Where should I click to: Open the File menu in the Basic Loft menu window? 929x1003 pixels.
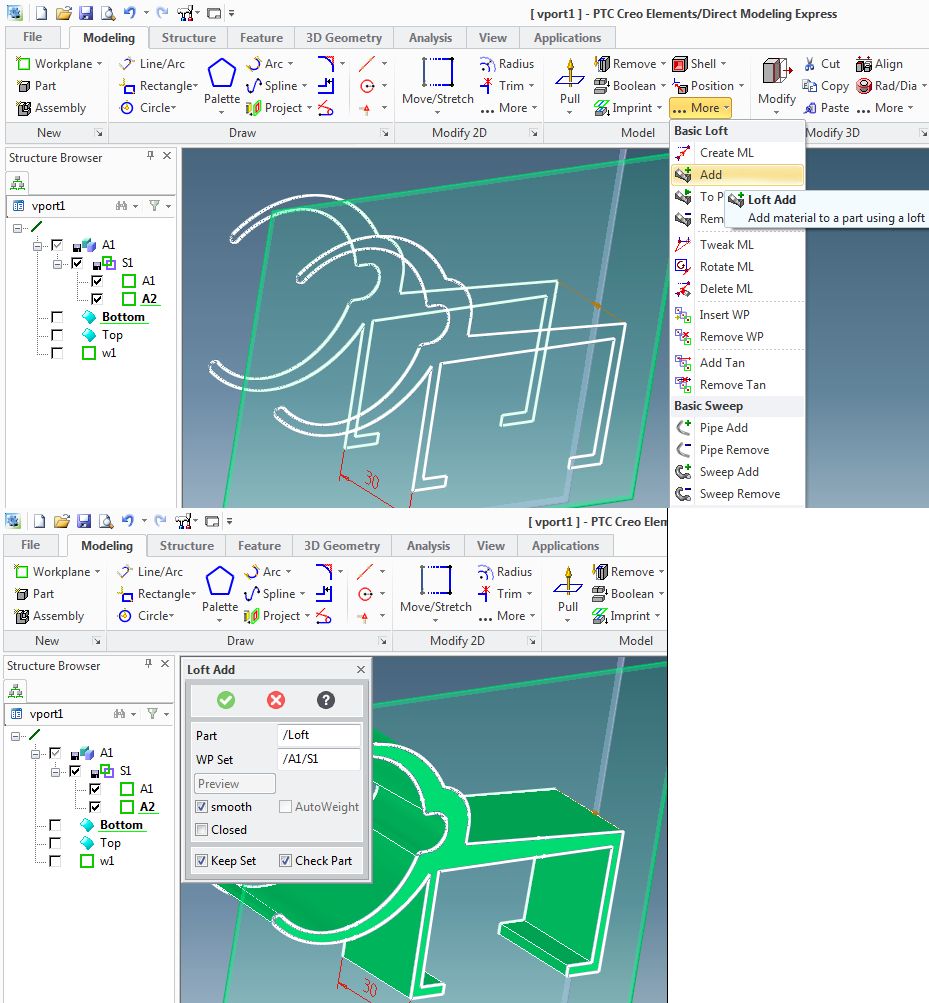coord(32,37)
